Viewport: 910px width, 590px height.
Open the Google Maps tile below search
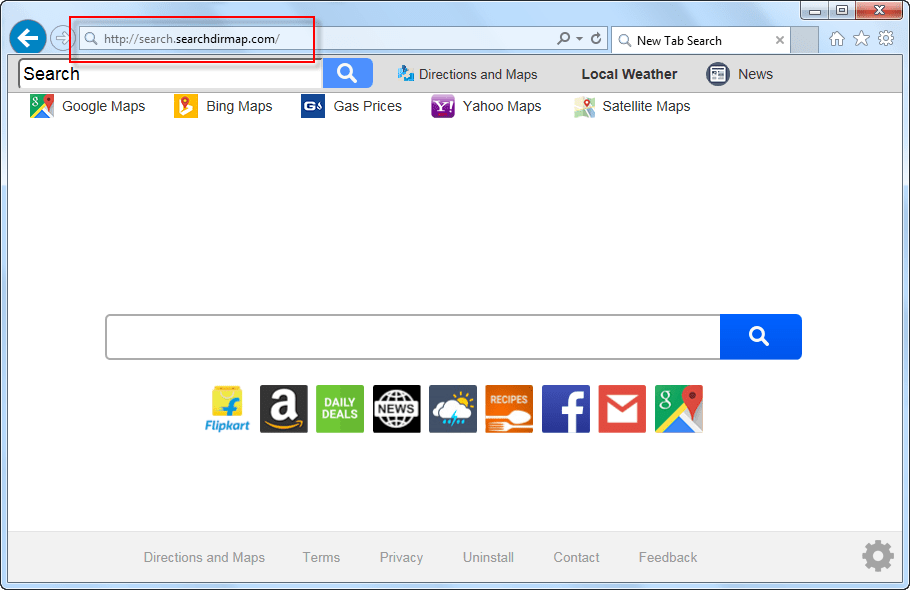[678, 409]
